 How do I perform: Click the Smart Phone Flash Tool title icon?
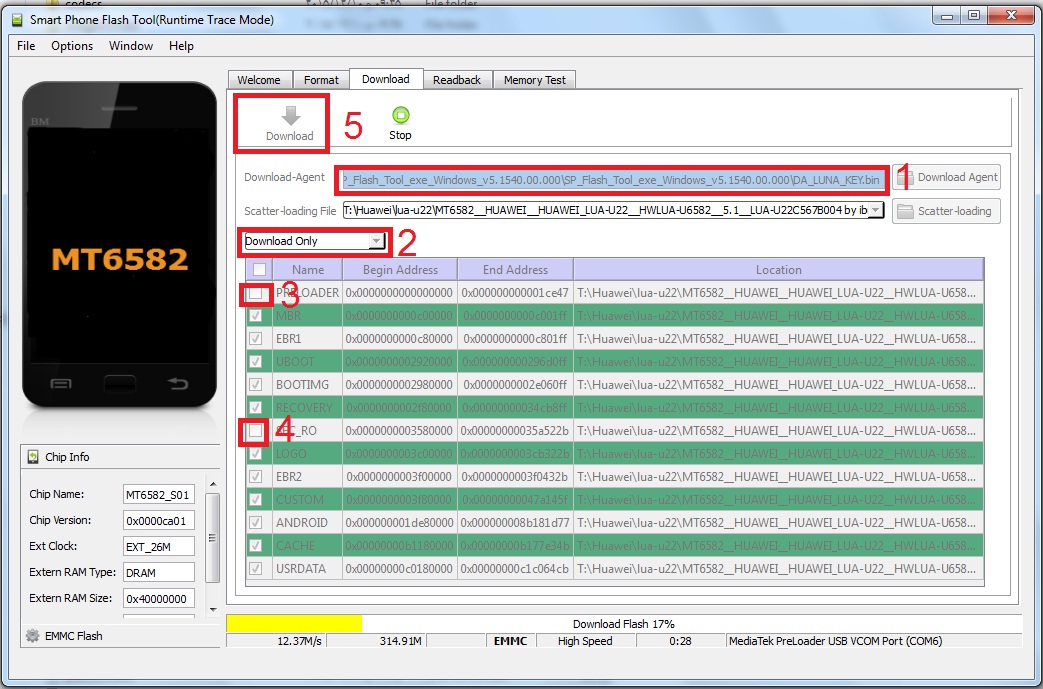(x=17, y=19)
